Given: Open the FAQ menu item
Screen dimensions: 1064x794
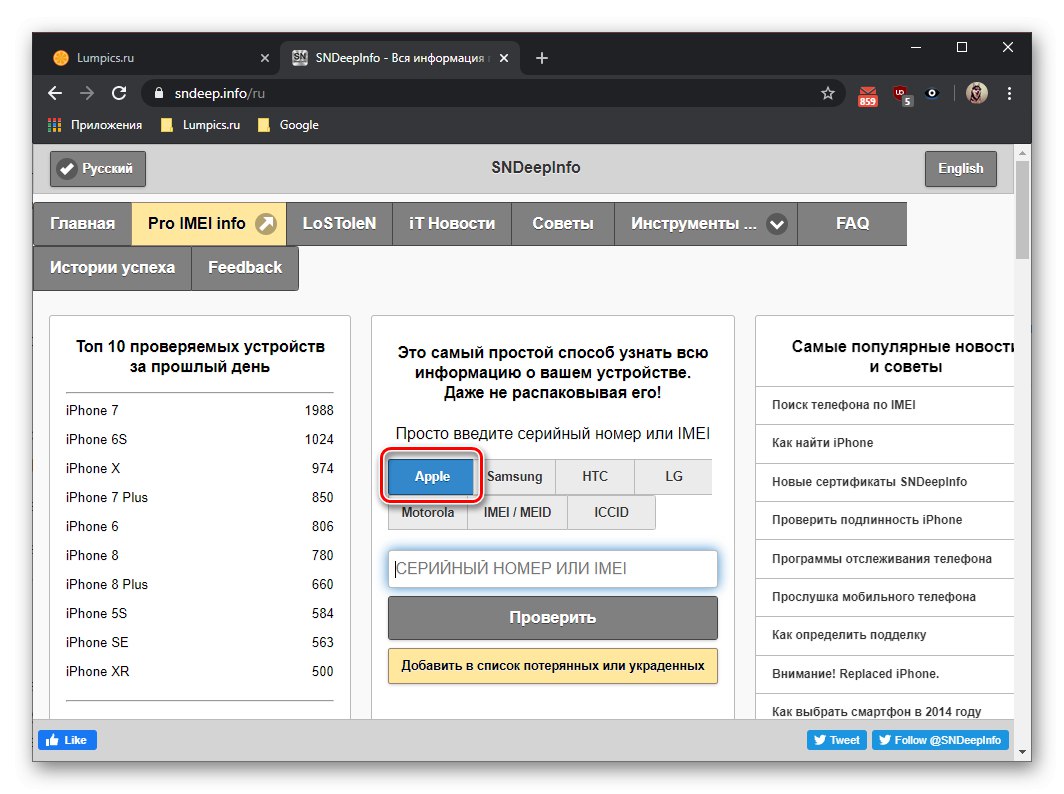Looking at the screenshot, I should [852, 223].
